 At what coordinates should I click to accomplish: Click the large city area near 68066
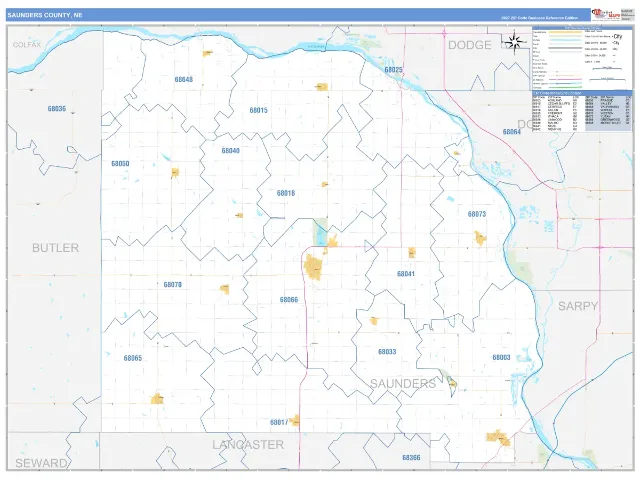(313, 267)
